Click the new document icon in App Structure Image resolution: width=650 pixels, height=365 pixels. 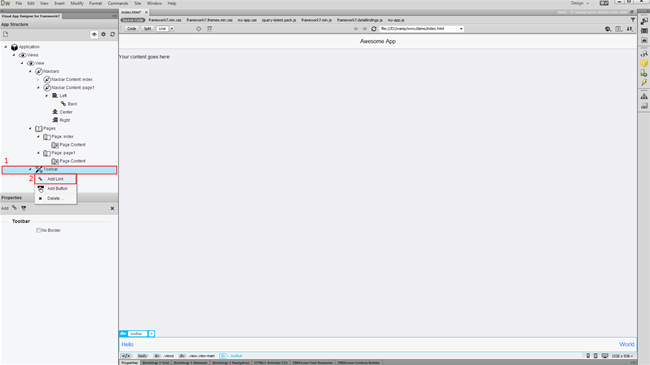click(6, 34)
